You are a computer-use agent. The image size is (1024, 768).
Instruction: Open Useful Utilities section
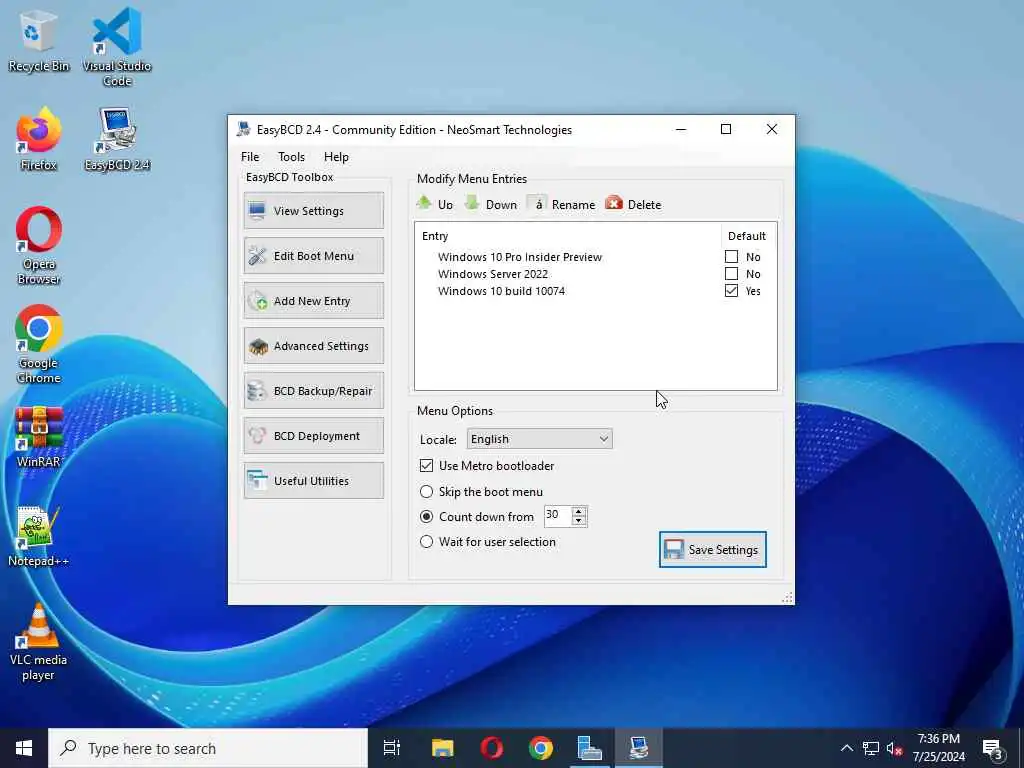coord(313,481)
